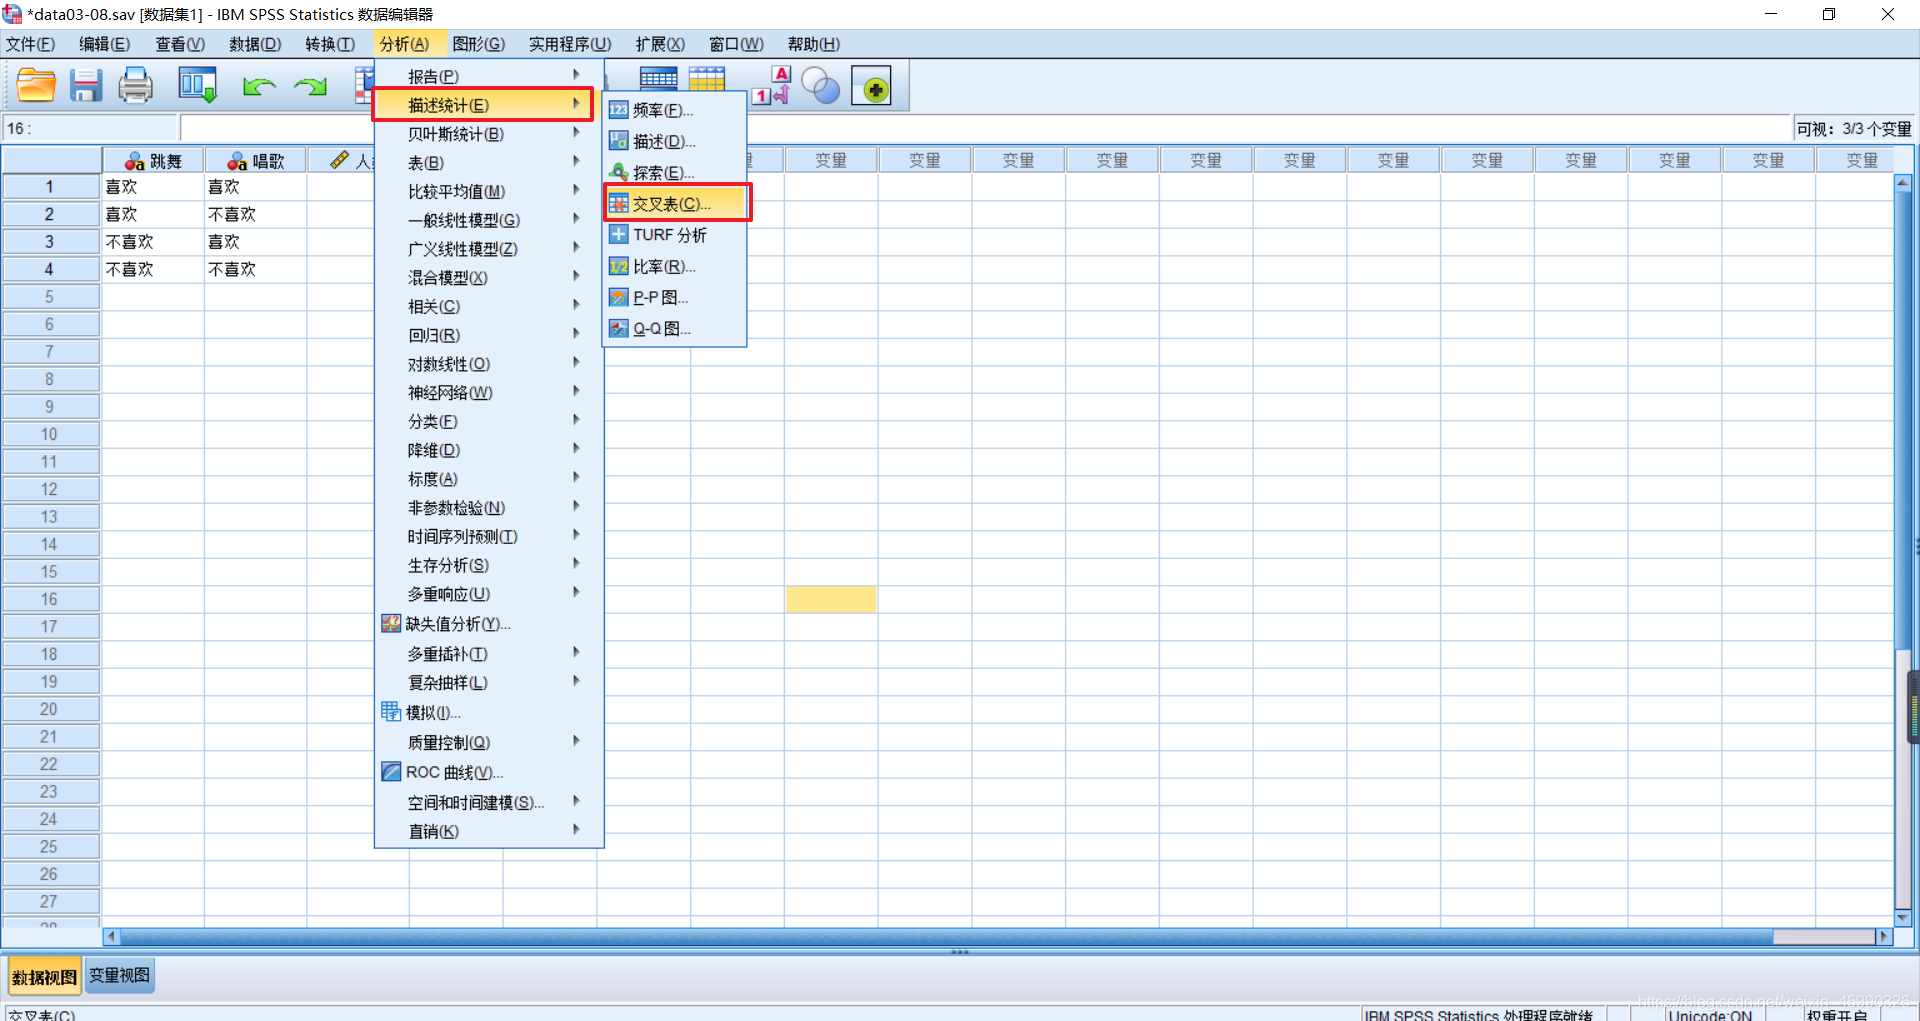Open the 转换 menu
Image resolution: width=1920 pixels, height=1021 pixels.
point(330,44)
